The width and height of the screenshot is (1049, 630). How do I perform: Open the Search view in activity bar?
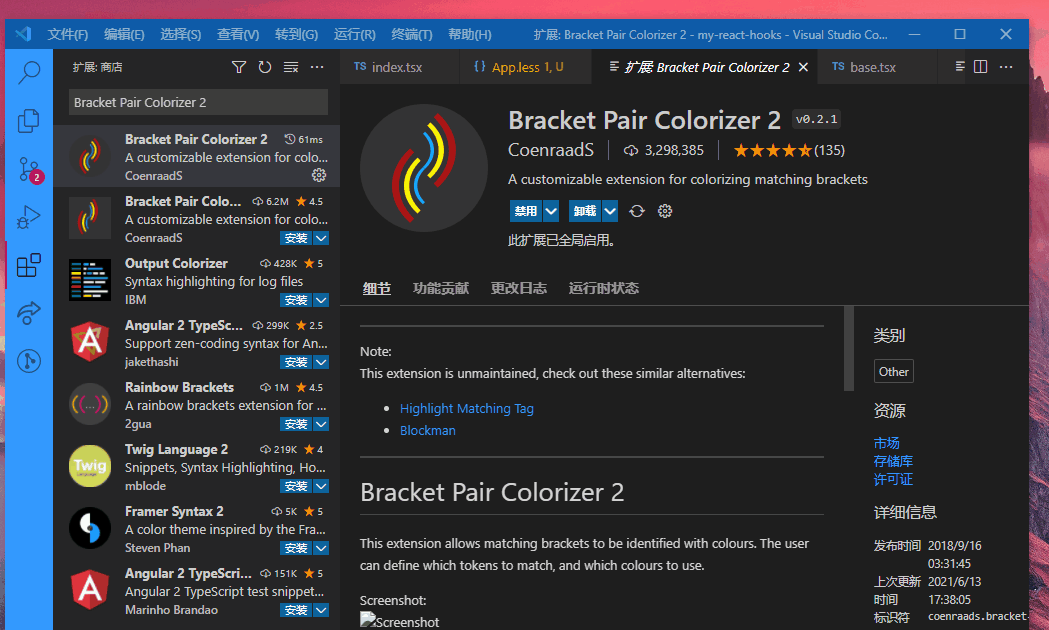pos(29,72)
